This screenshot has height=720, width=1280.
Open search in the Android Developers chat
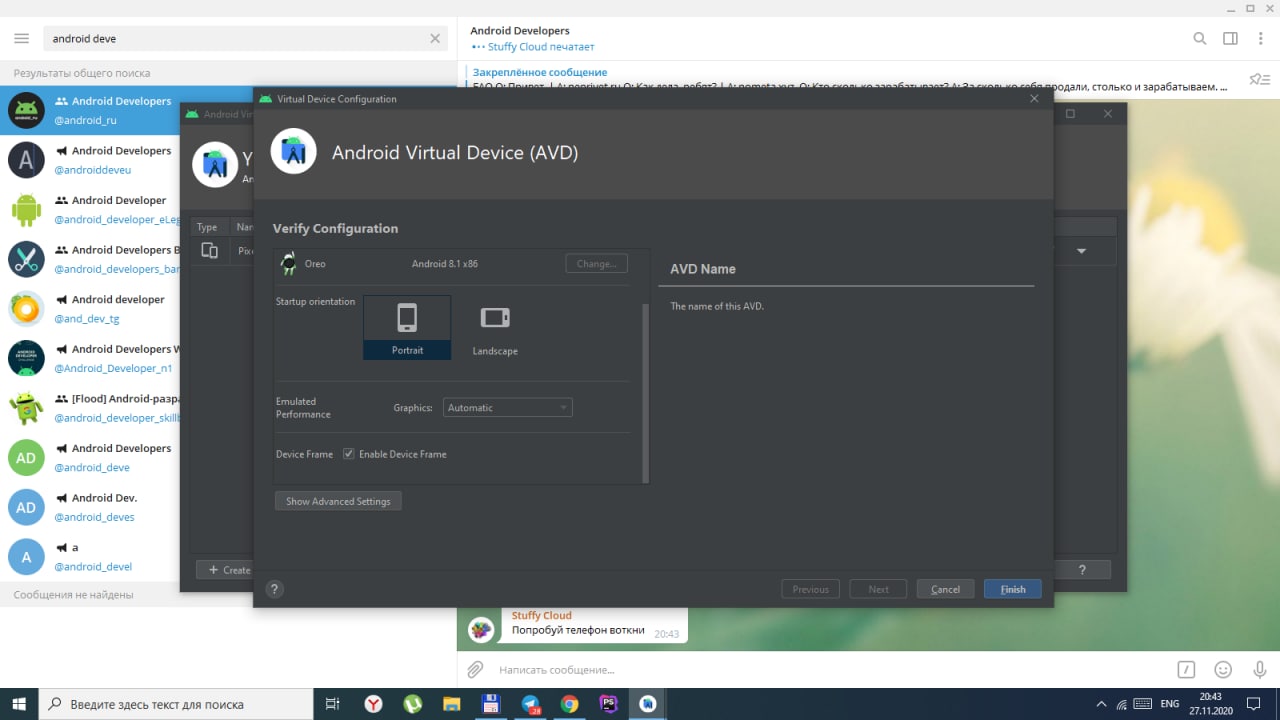tap(1200, 39)
